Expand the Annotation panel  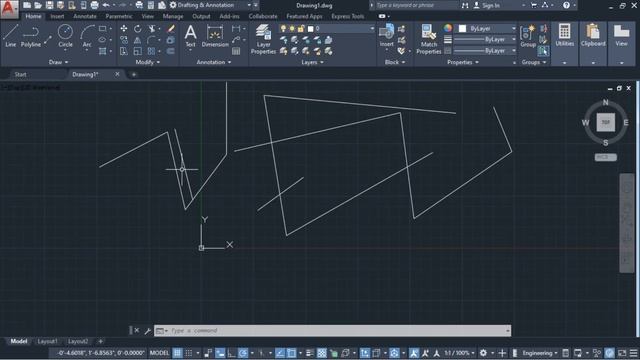click(214, 62)
